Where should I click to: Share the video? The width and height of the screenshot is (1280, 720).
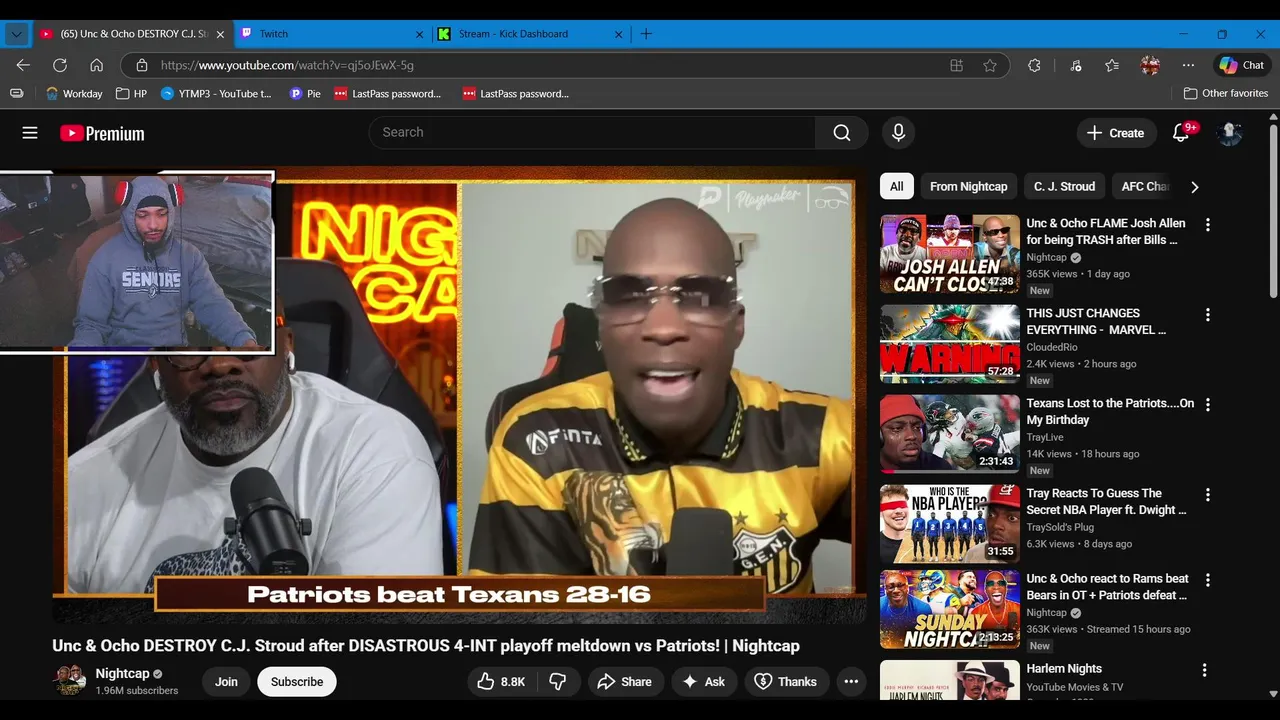coord(624,682)
